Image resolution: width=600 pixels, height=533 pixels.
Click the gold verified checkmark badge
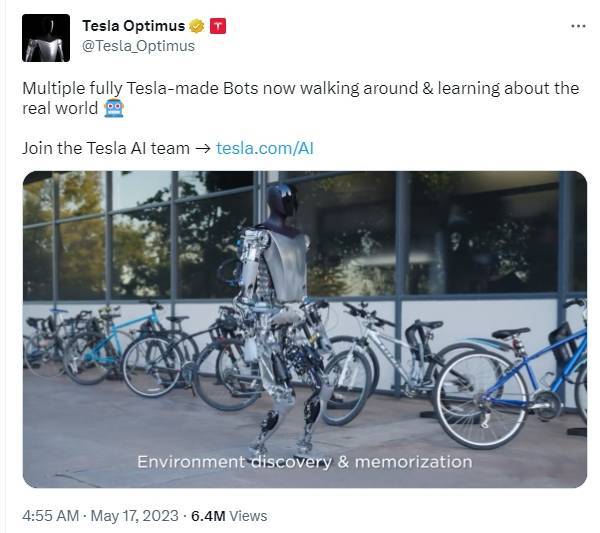199,26
